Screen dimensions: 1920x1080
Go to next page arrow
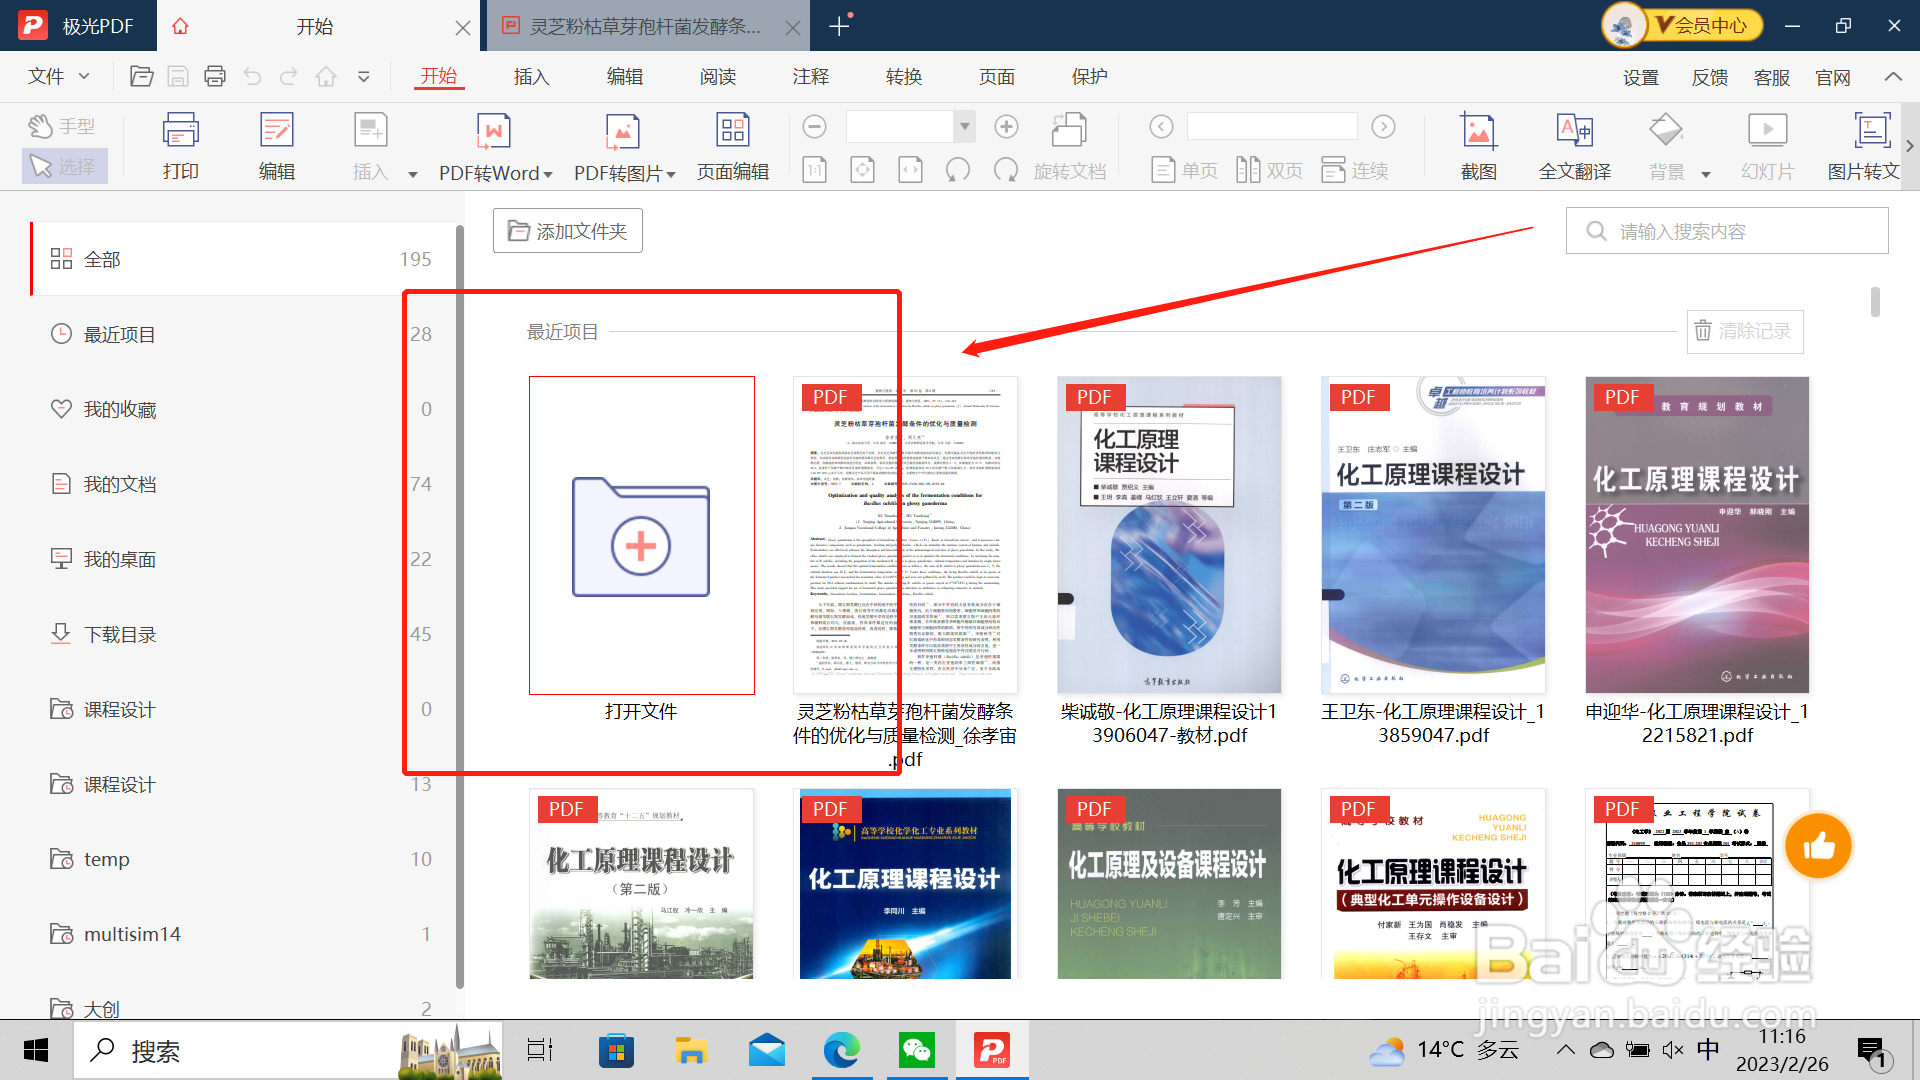tap(1383, 127)
